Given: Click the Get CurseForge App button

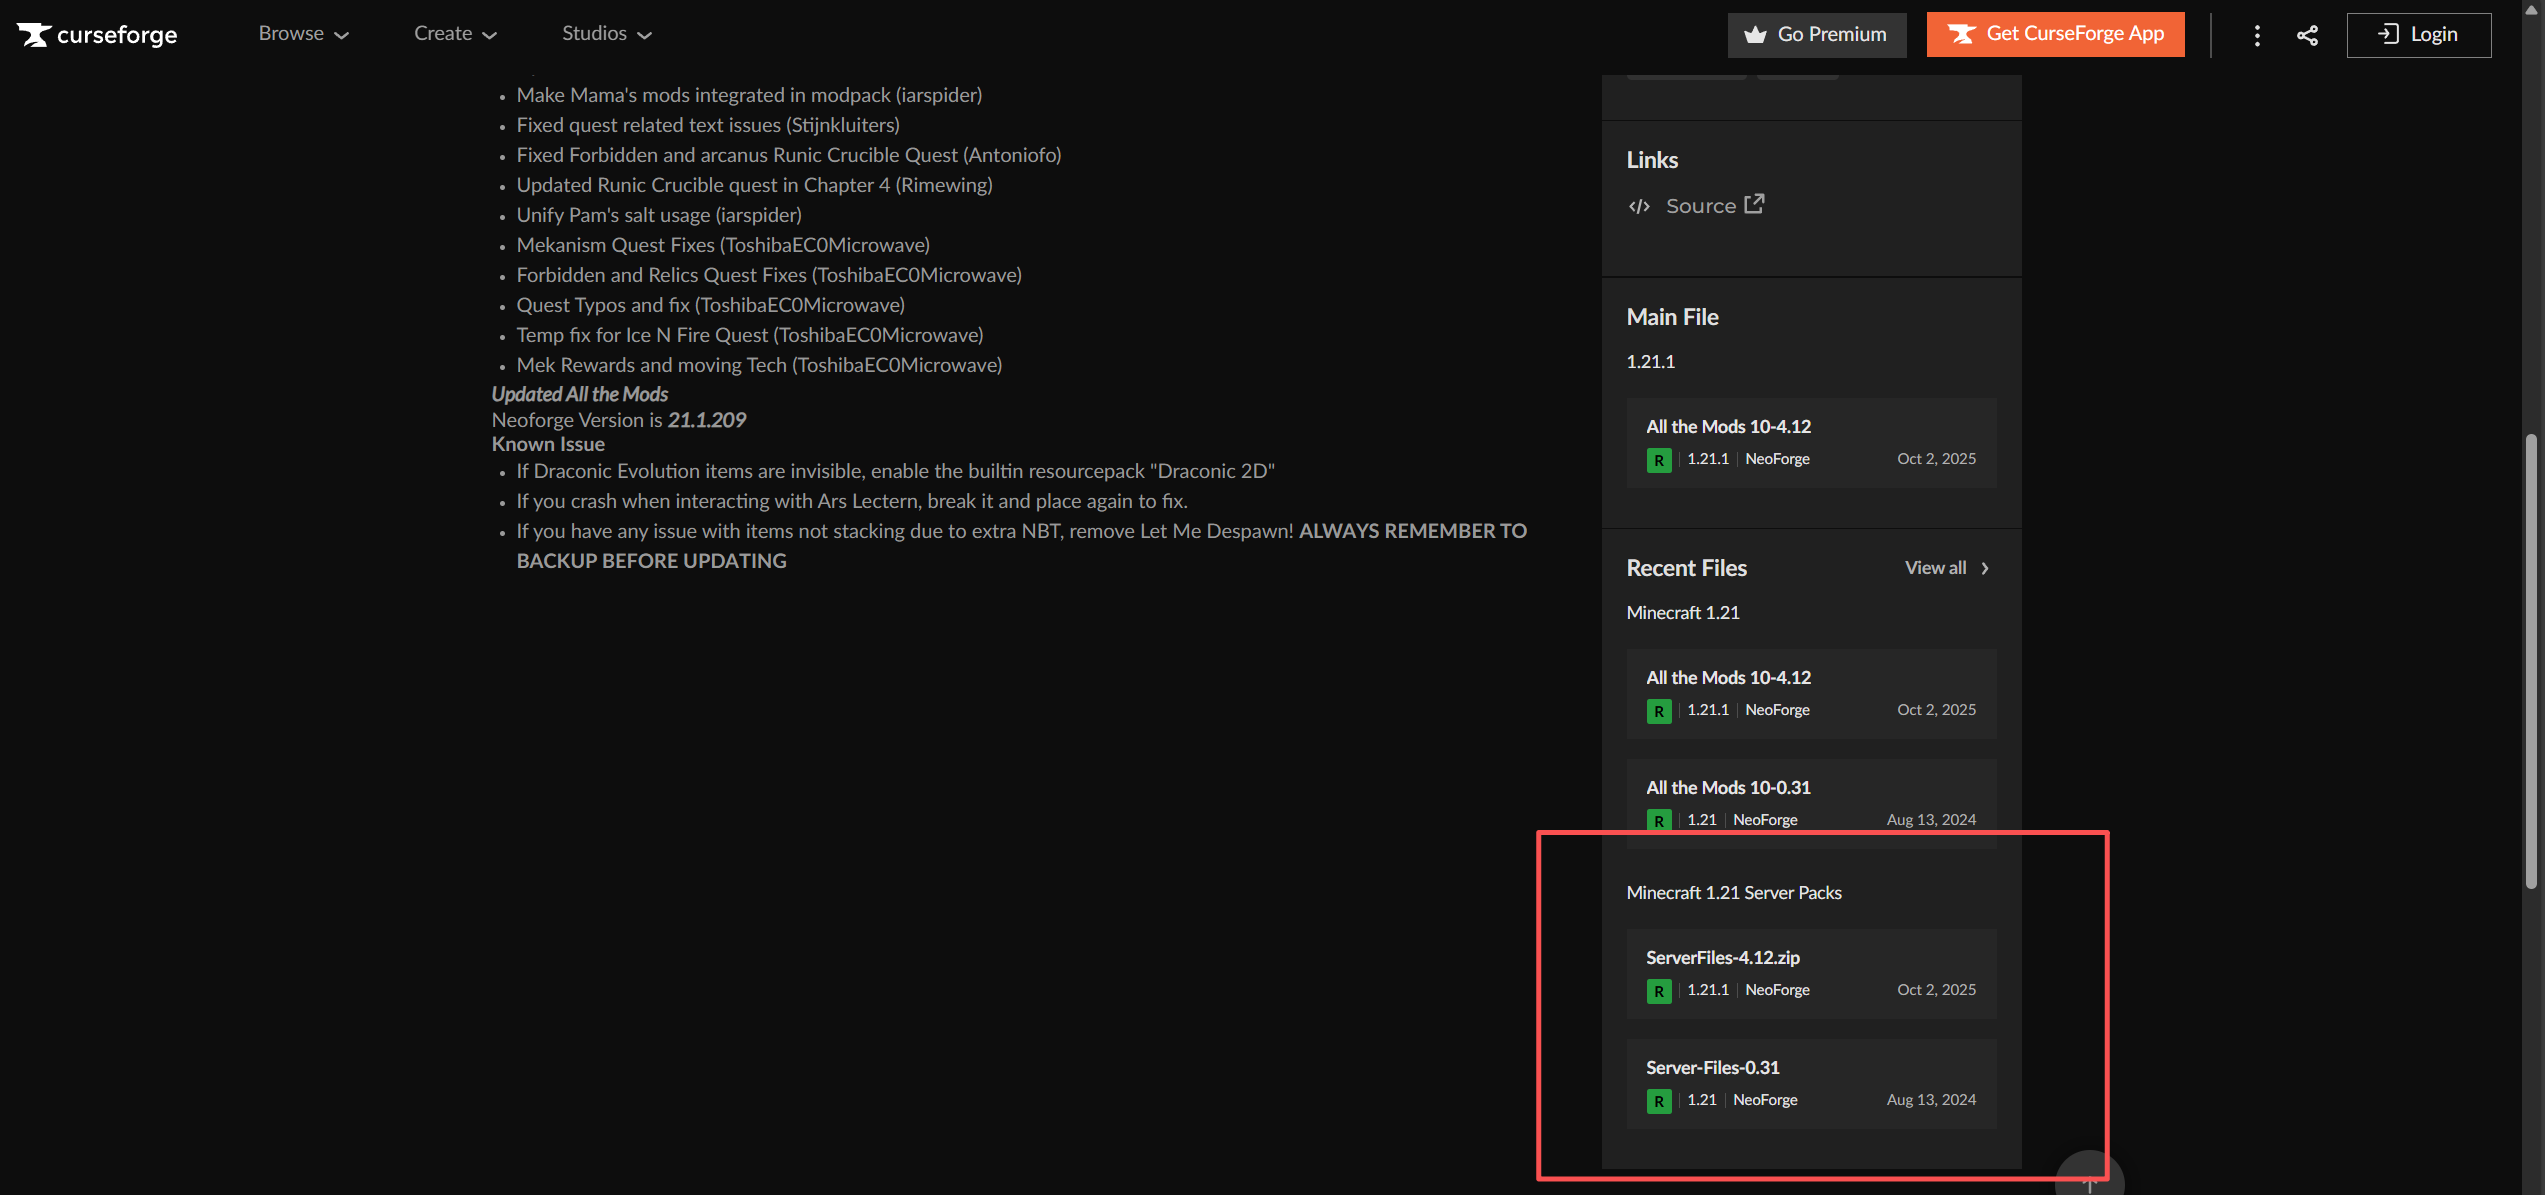Looking at the screenshot, I should click(2055, 34).
